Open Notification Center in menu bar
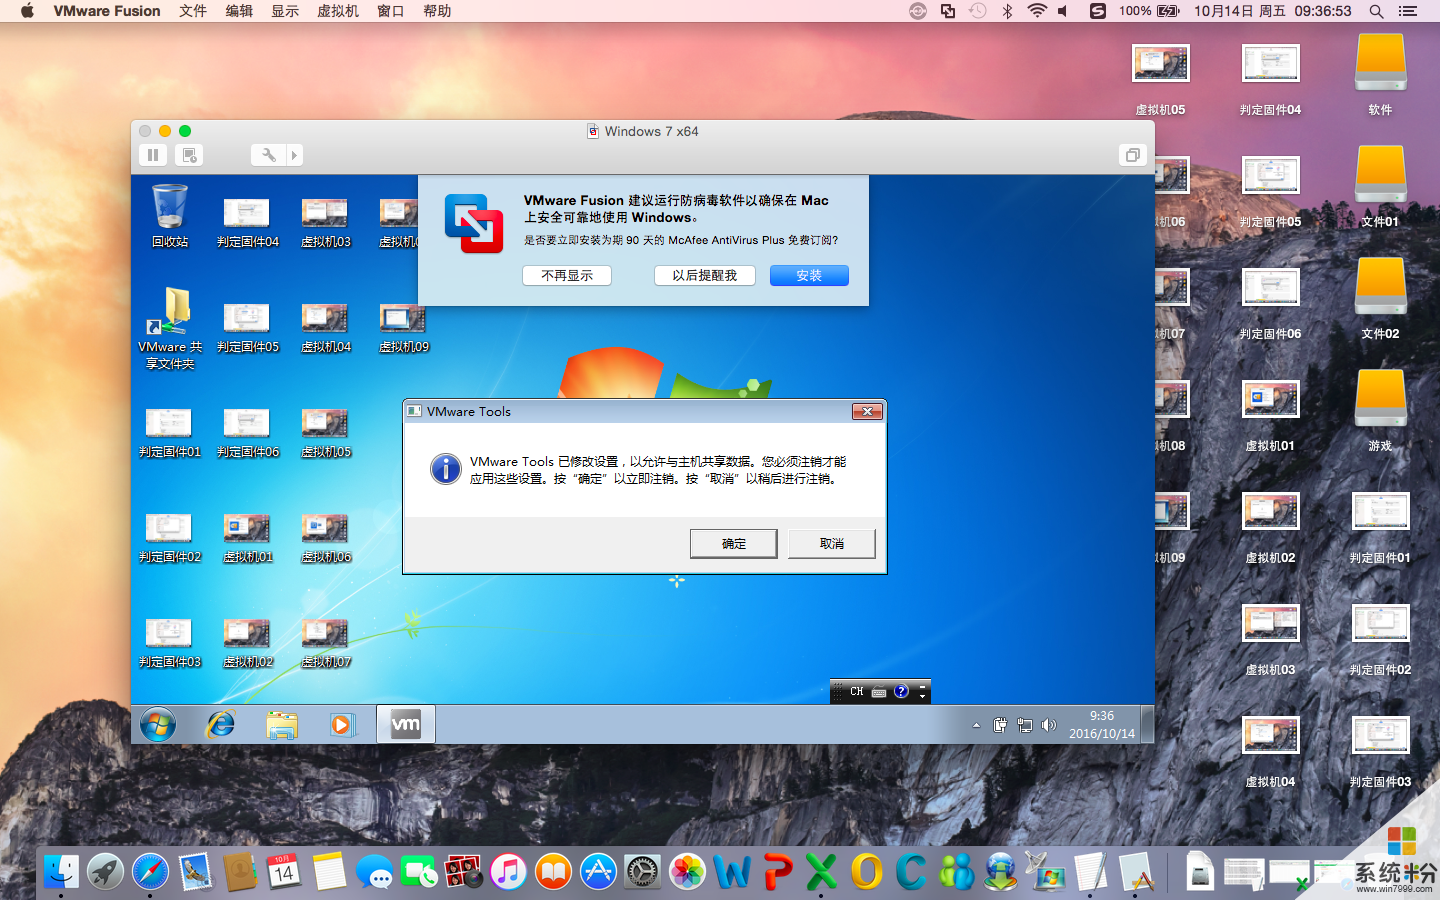 (1408, 11)
